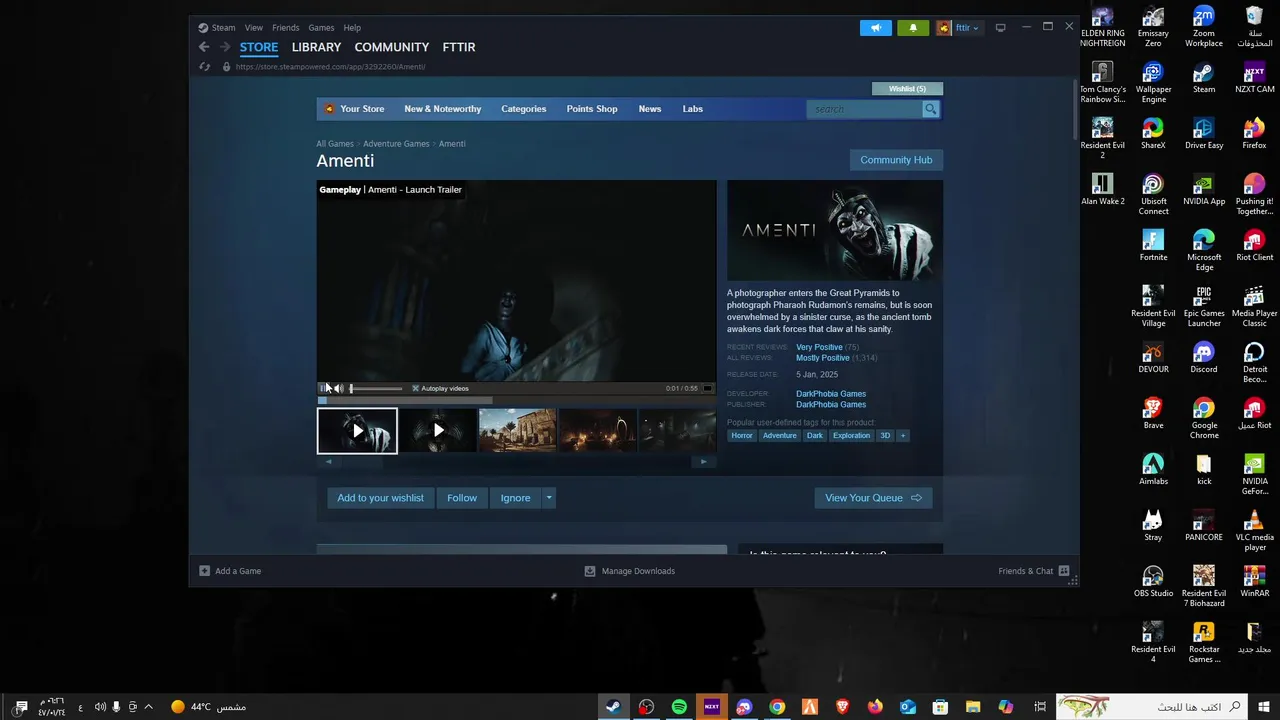Click the store search magnifier icon

[930, 109]
